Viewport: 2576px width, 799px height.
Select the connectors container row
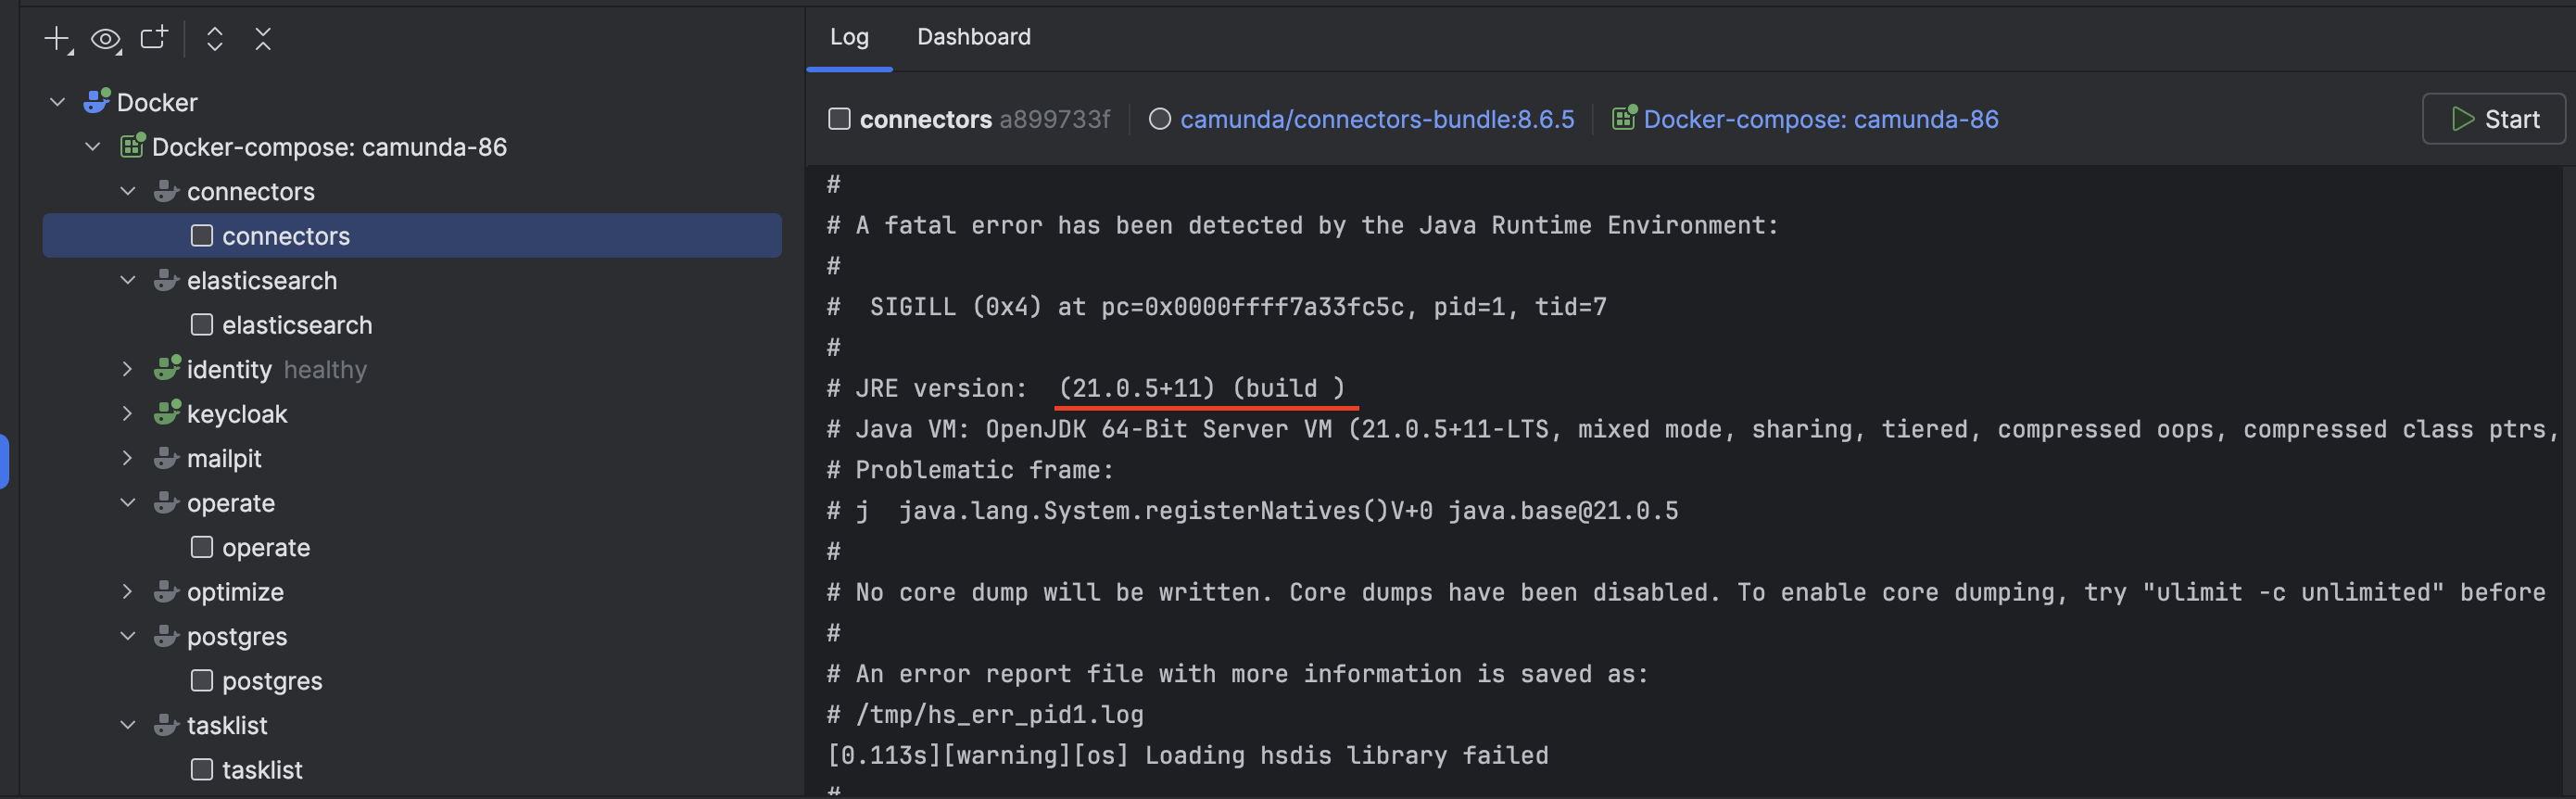point(412,236)
